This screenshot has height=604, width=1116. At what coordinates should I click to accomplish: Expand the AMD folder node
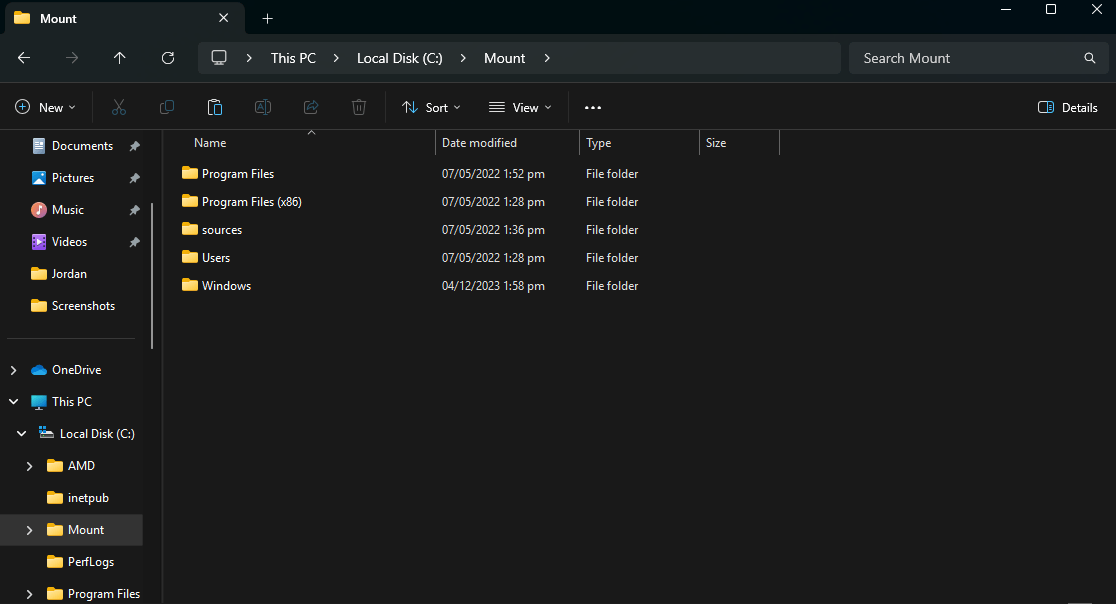[x=29, y=466]
